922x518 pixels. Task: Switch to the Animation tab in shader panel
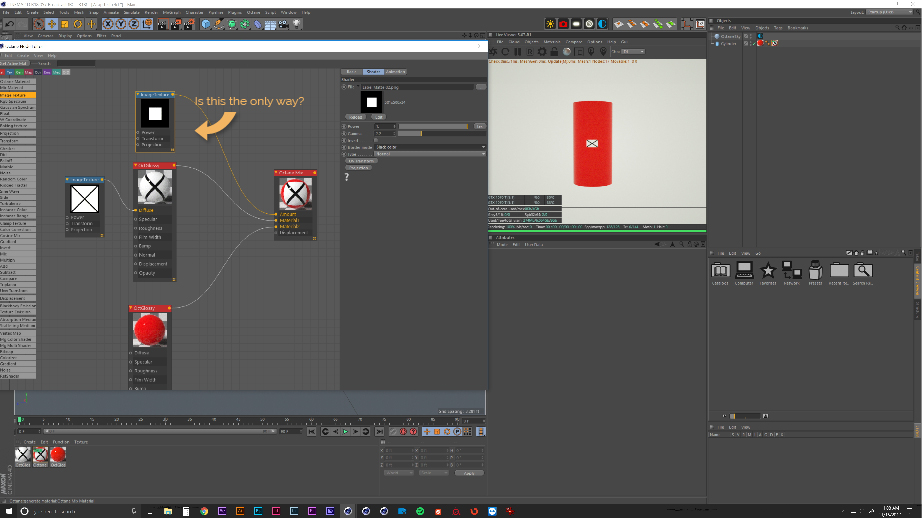(x=396, y=71)
